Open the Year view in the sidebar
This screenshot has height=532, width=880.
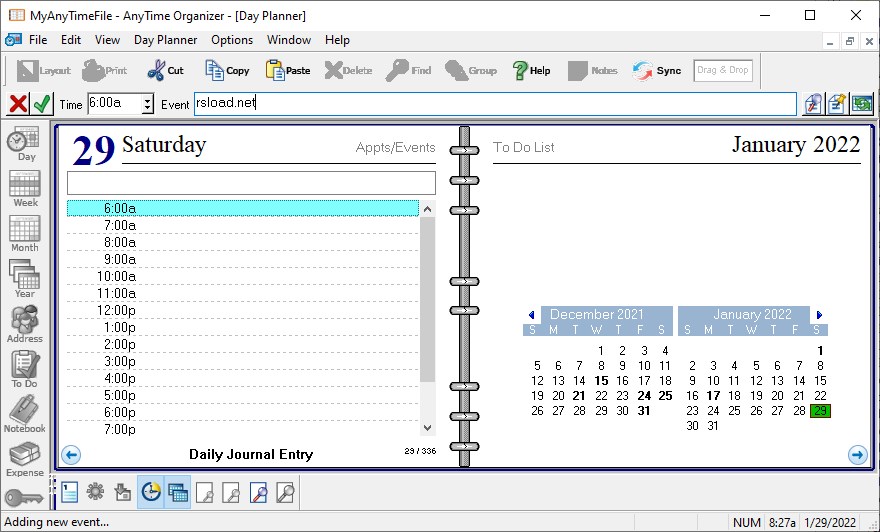coord(25,279)
